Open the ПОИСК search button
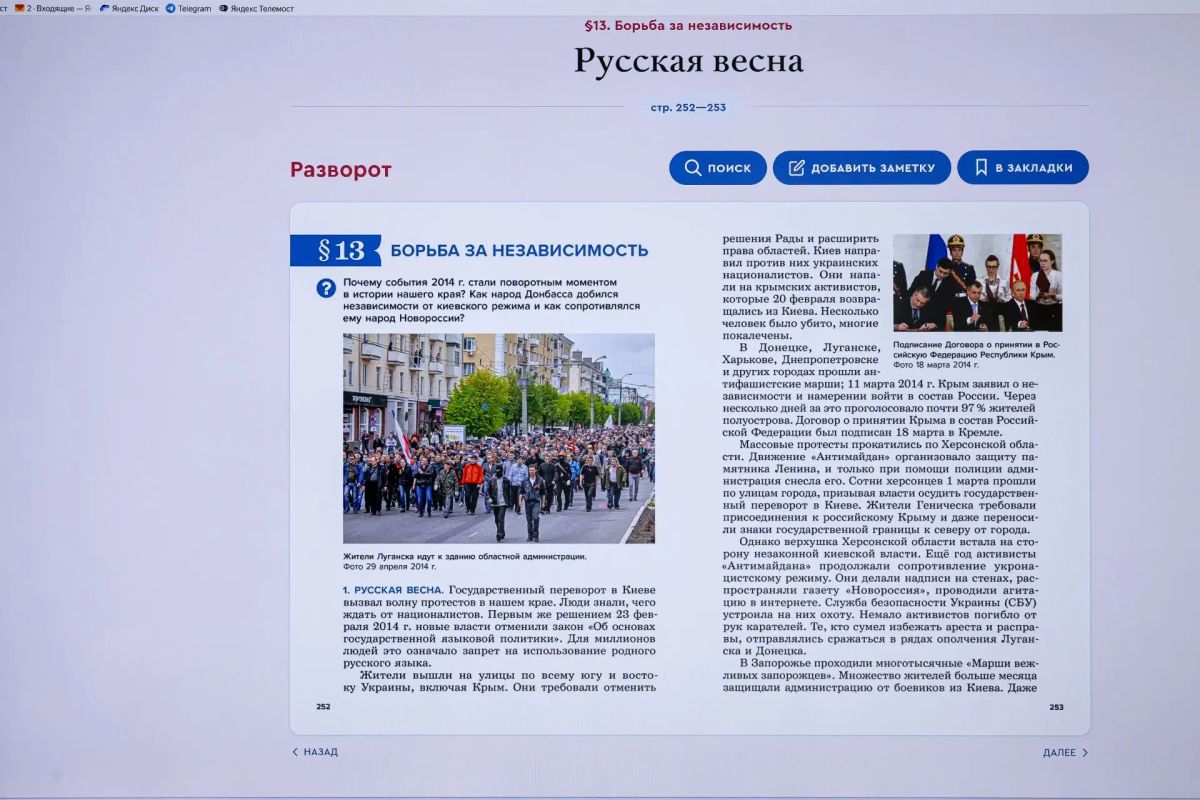 (718, 168)
